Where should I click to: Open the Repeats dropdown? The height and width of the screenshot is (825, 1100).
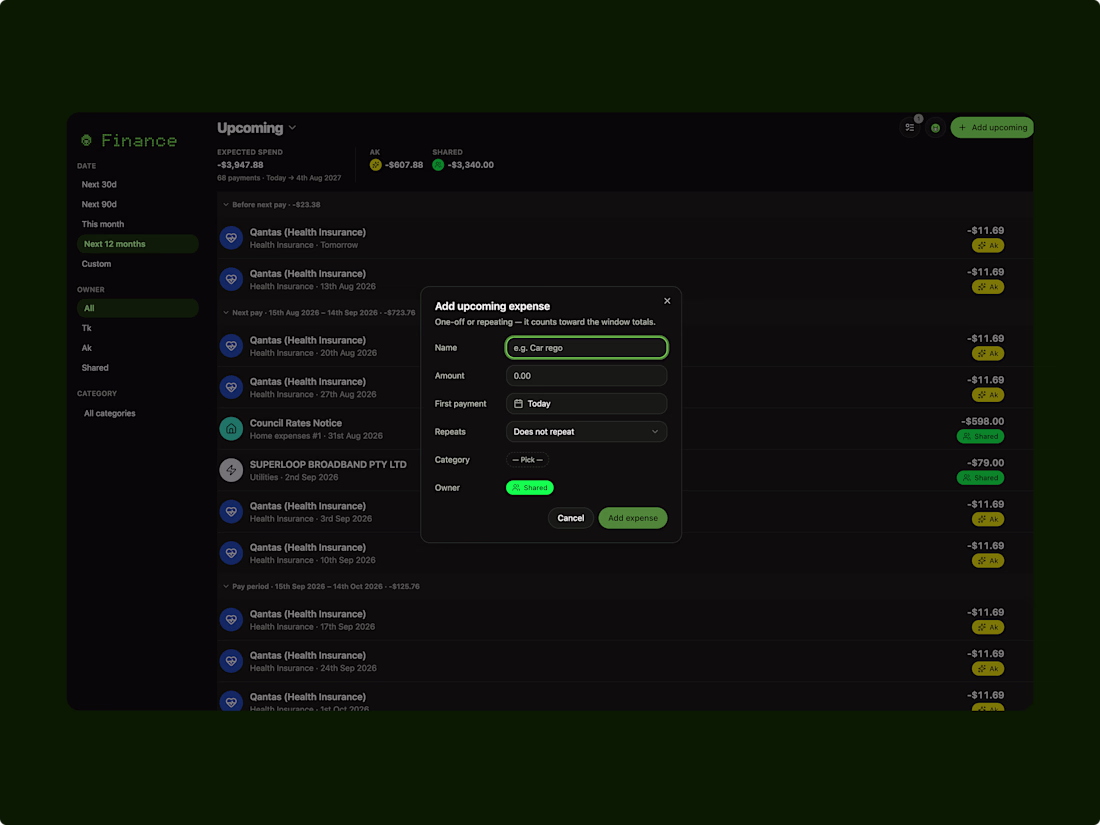pos(586,431)
